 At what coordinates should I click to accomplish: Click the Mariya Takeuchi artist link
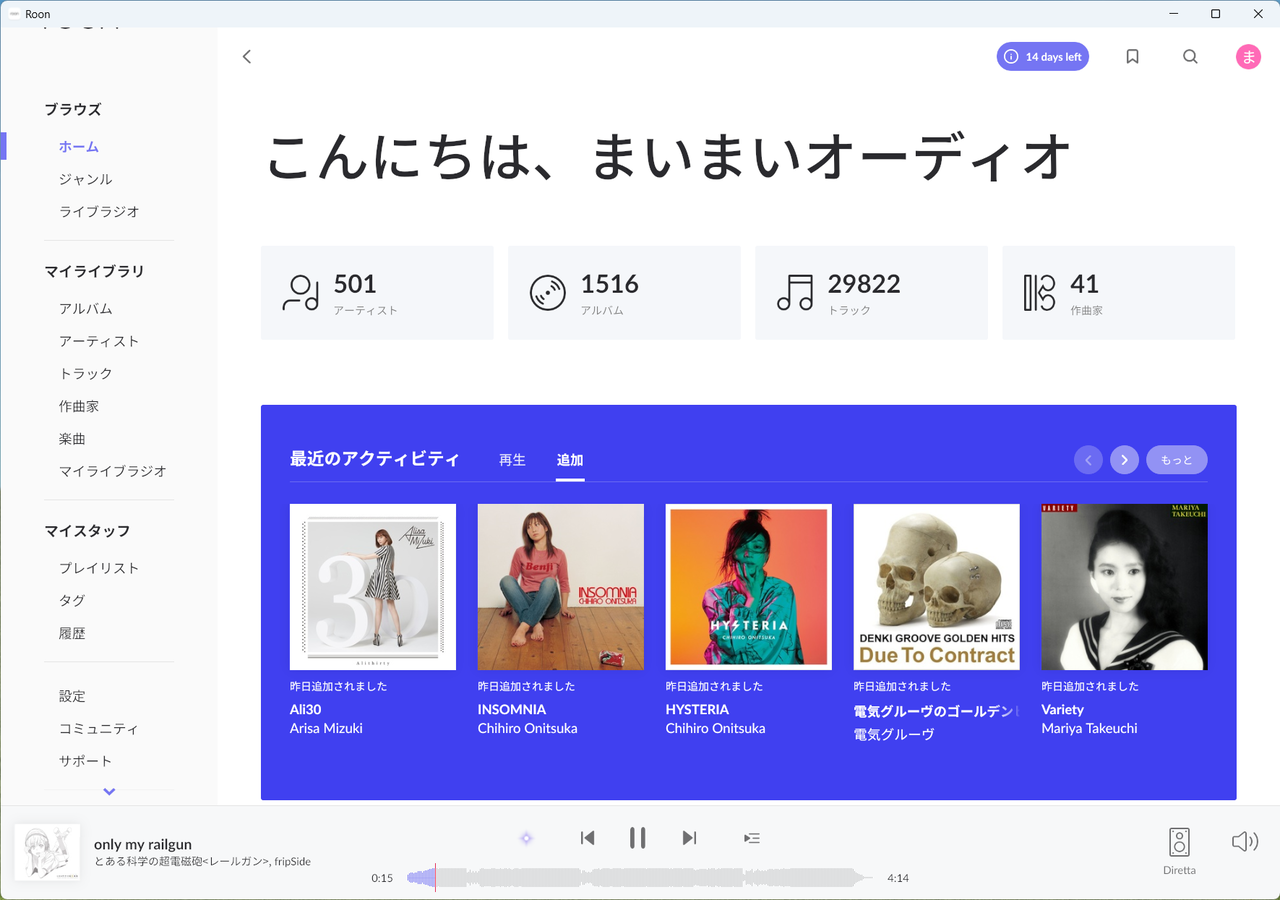point(1090,729)
